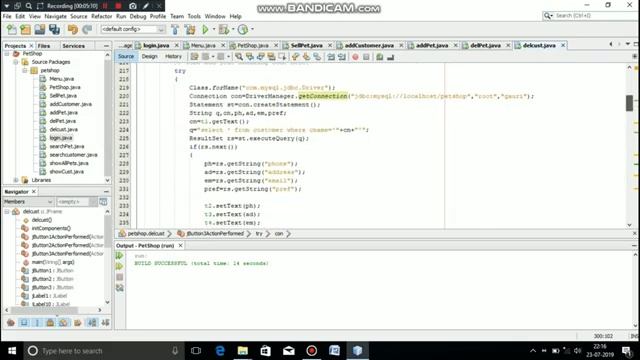Click jButton3ActionPerformed in the breadcrumb bar

[x=215, y=233]
